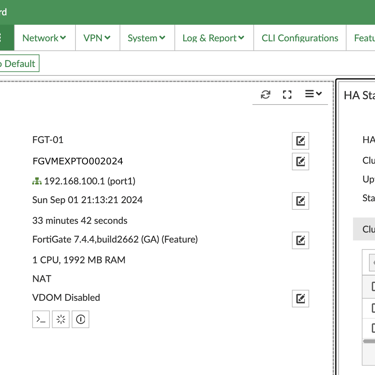The width and height of the screenshot is (375, 375).
Task: Edit the FortiGate firmware version
Action: (x=300, y=240)
